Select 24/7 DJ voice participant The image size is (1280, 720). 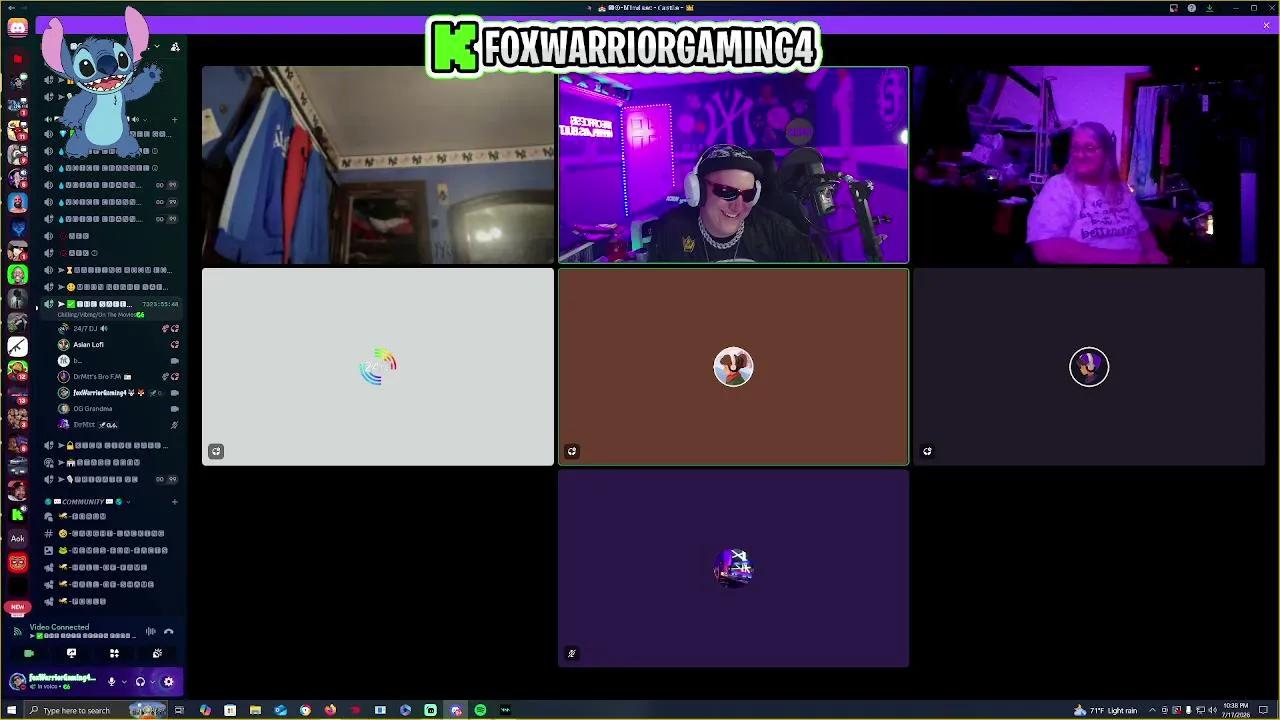tap(117, 328)
